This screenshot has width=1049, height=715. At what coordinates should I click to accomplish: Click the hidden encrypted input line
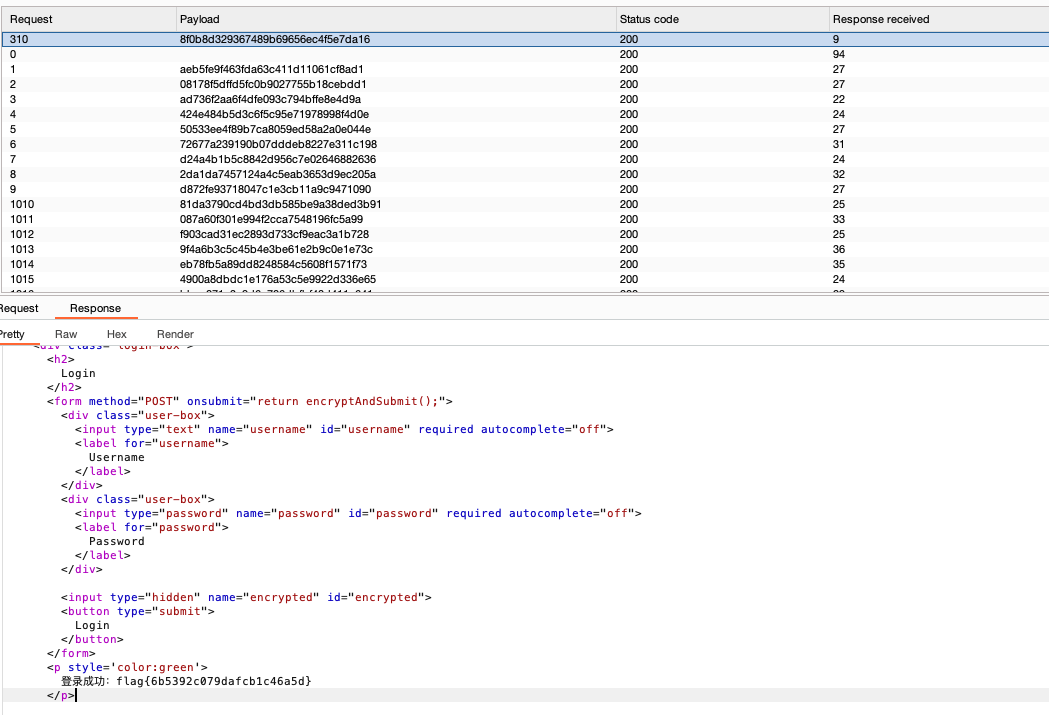tap(246, 597)
